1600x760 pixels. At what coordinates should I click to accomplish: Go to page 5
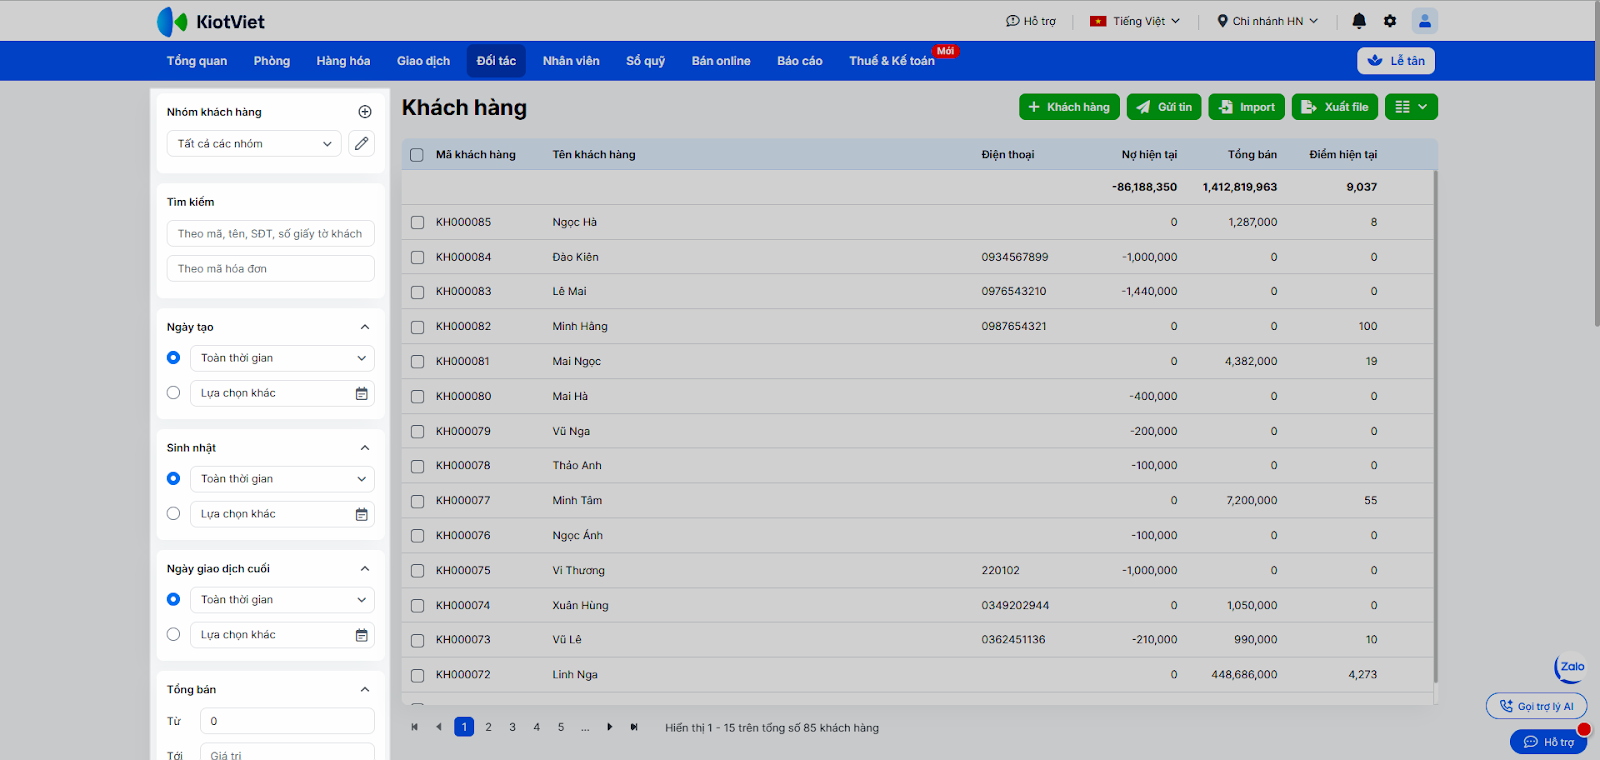[x=561, y=727]
